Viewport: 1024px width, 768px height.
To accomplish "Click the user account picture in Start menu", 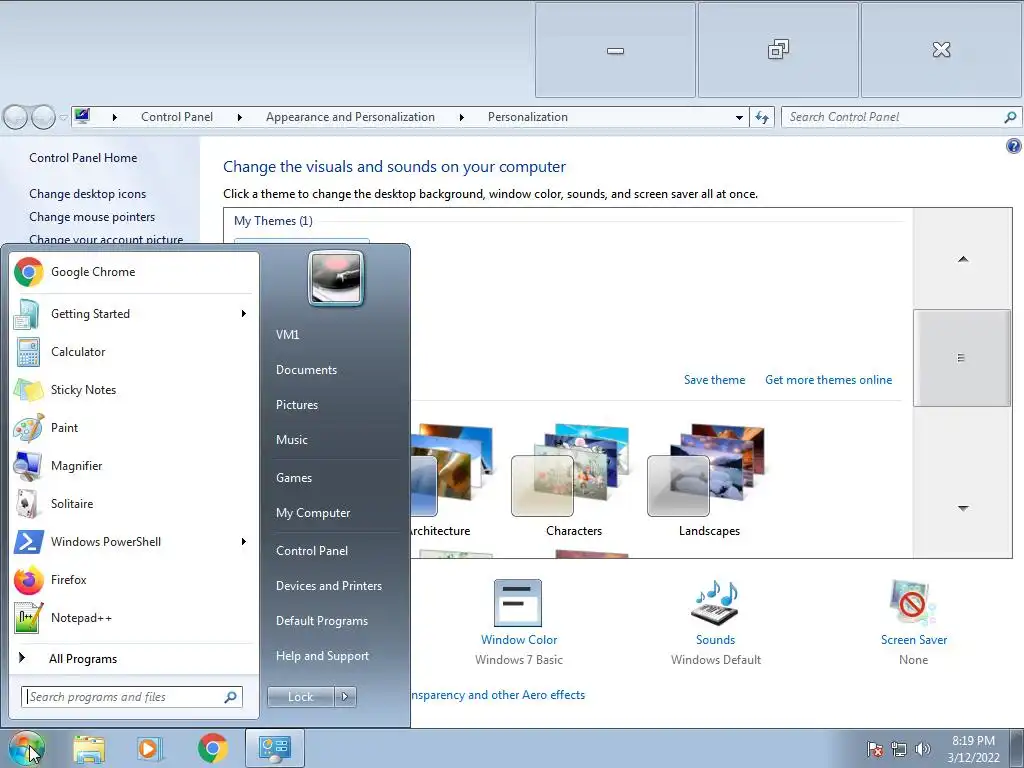I will tap(336, 279).
